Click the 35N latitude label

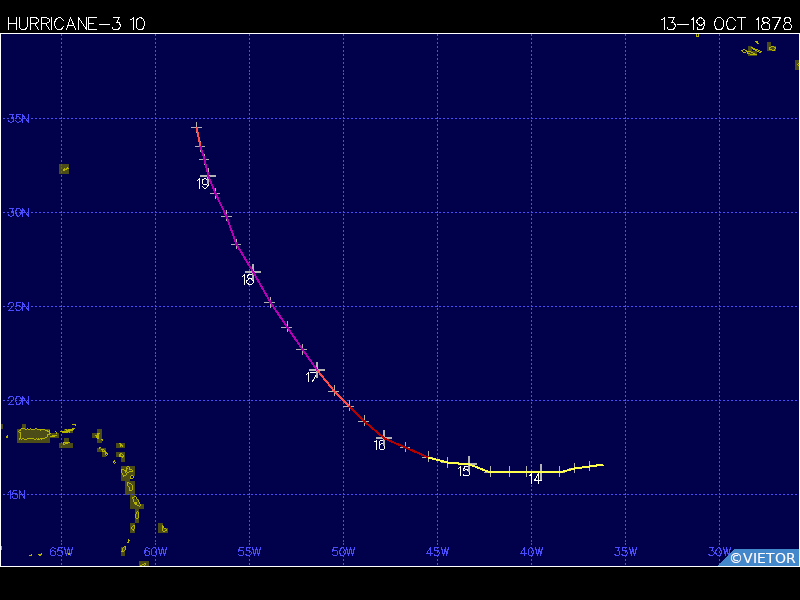(18, 118)
